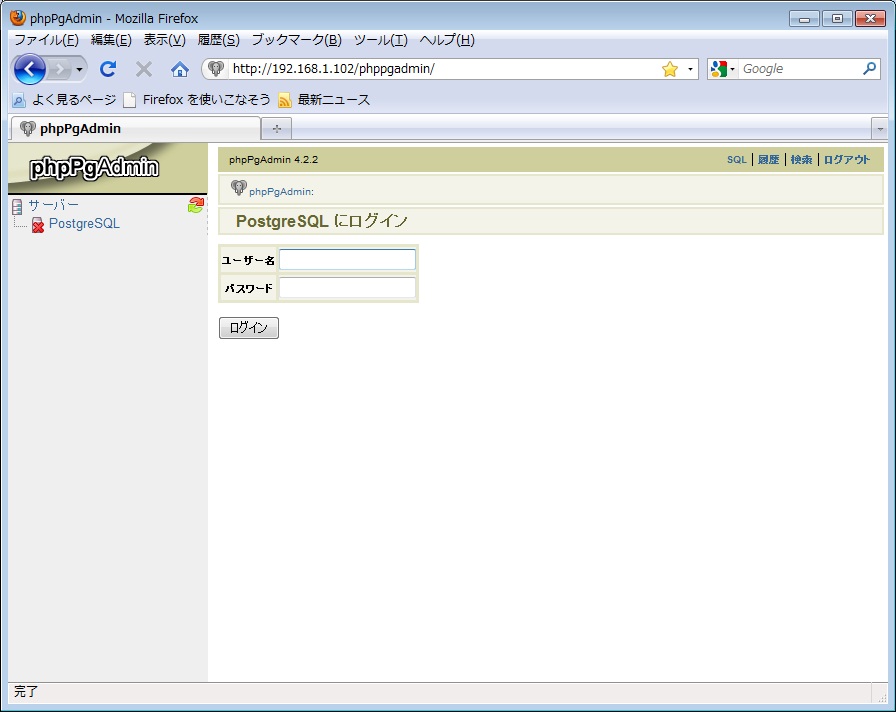
Task: Focus the パスワード input field
Action: [347, 287]
